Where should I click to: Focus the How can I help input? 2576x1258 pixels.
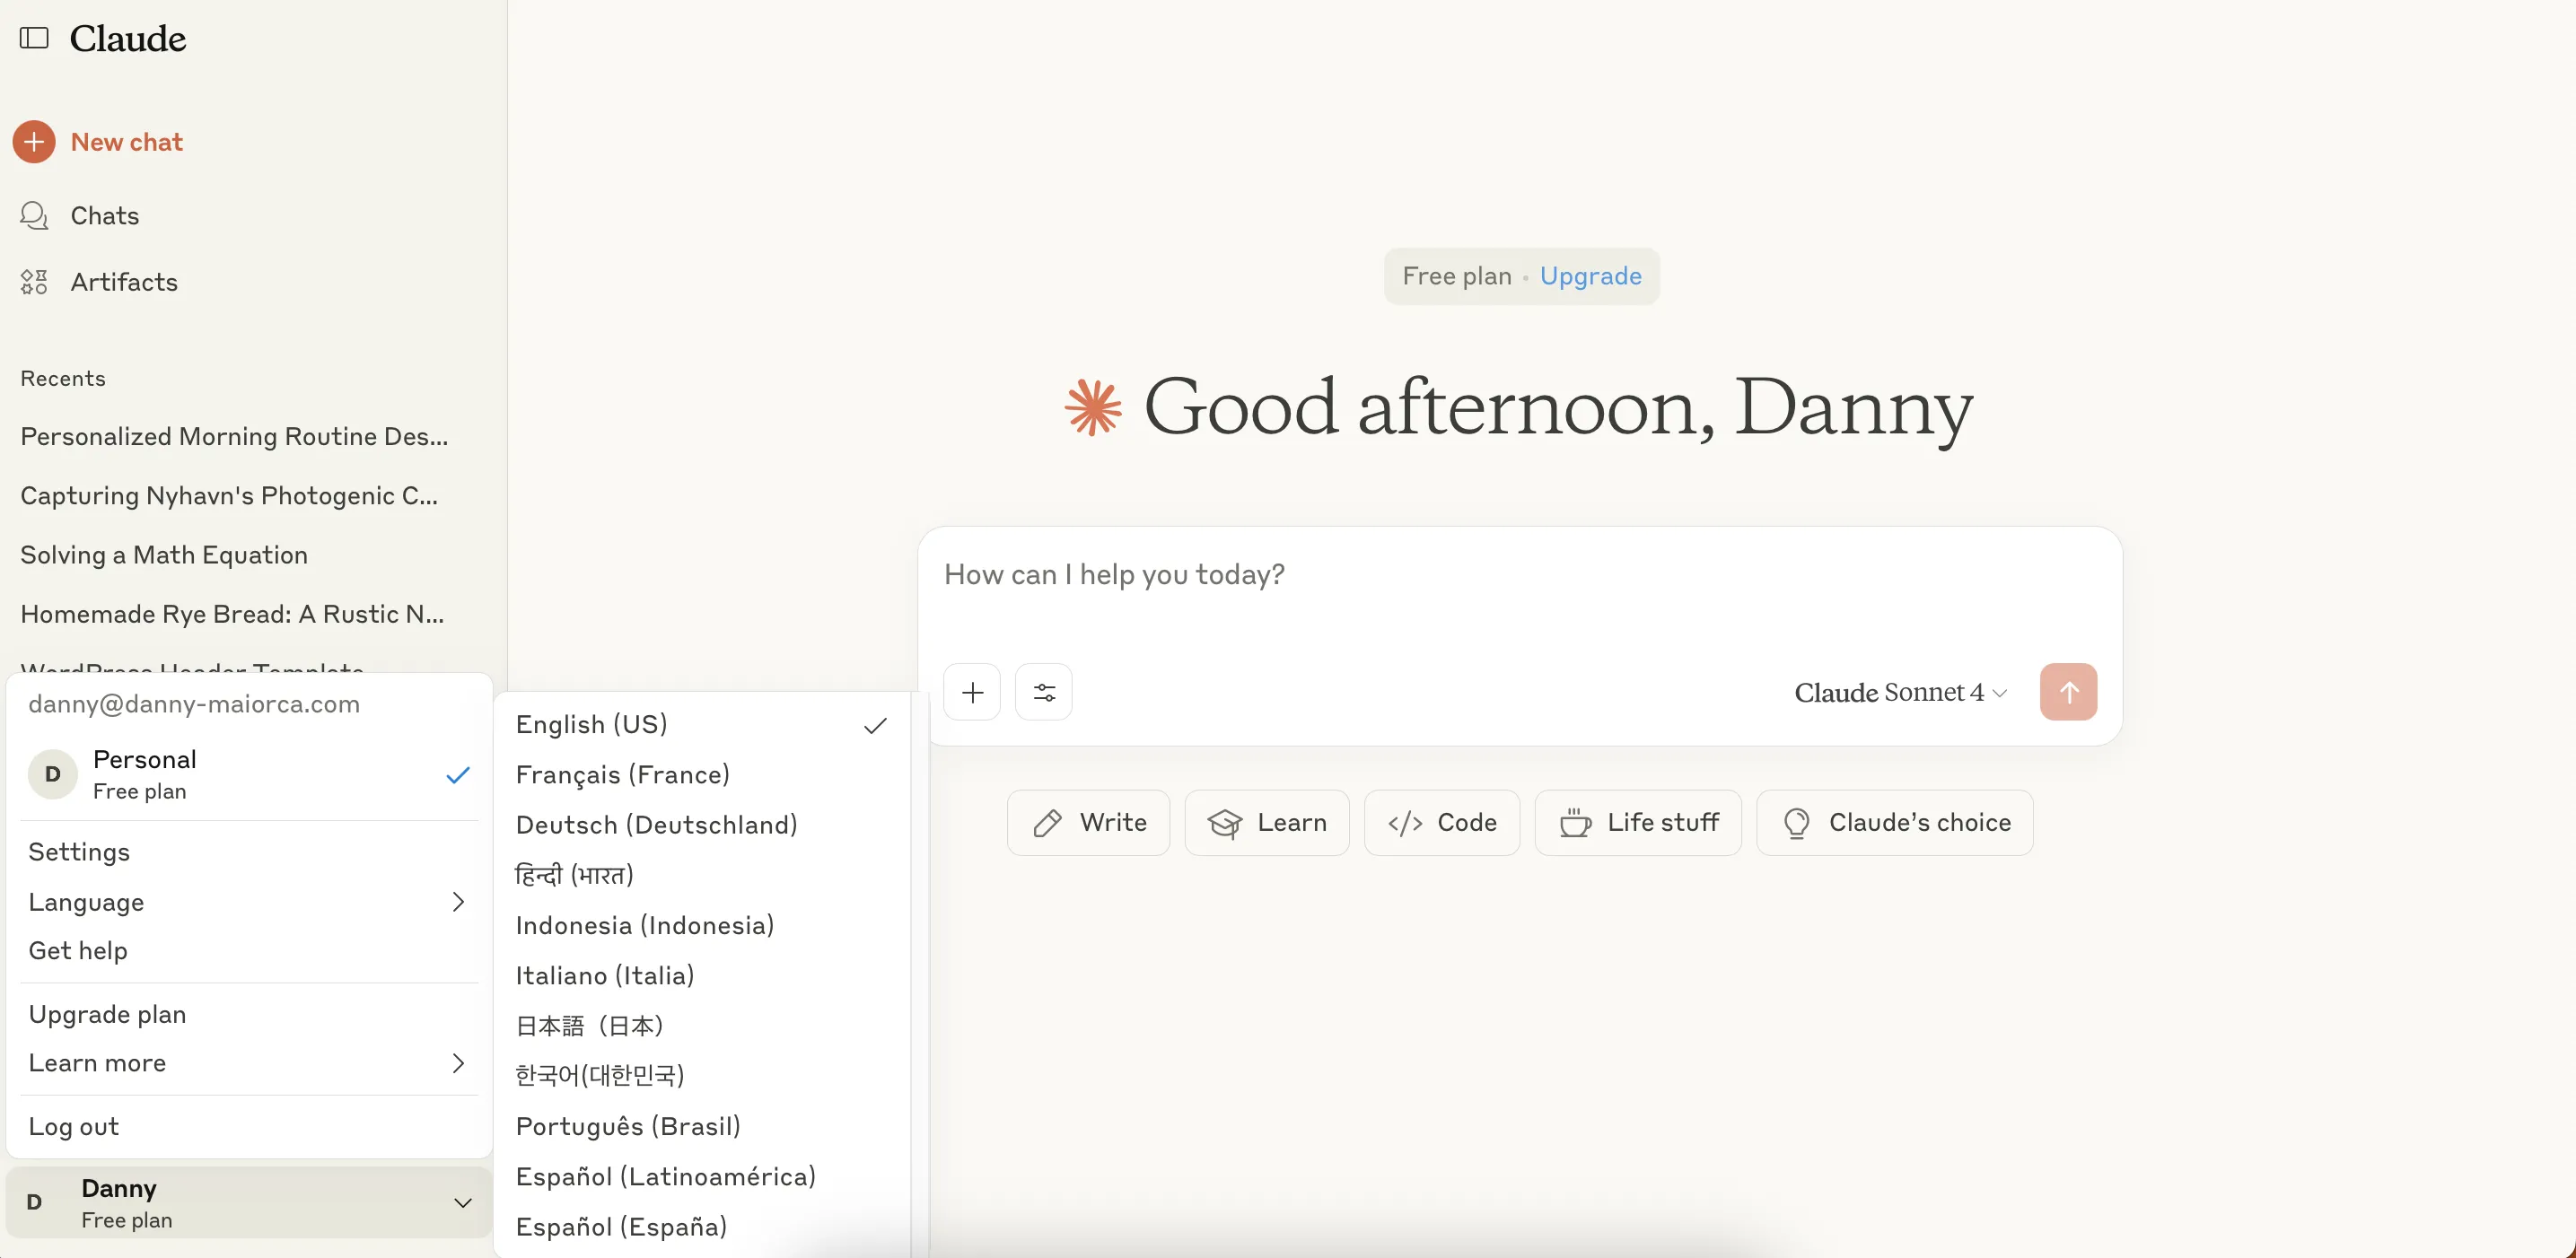(x=1519, y=575)
